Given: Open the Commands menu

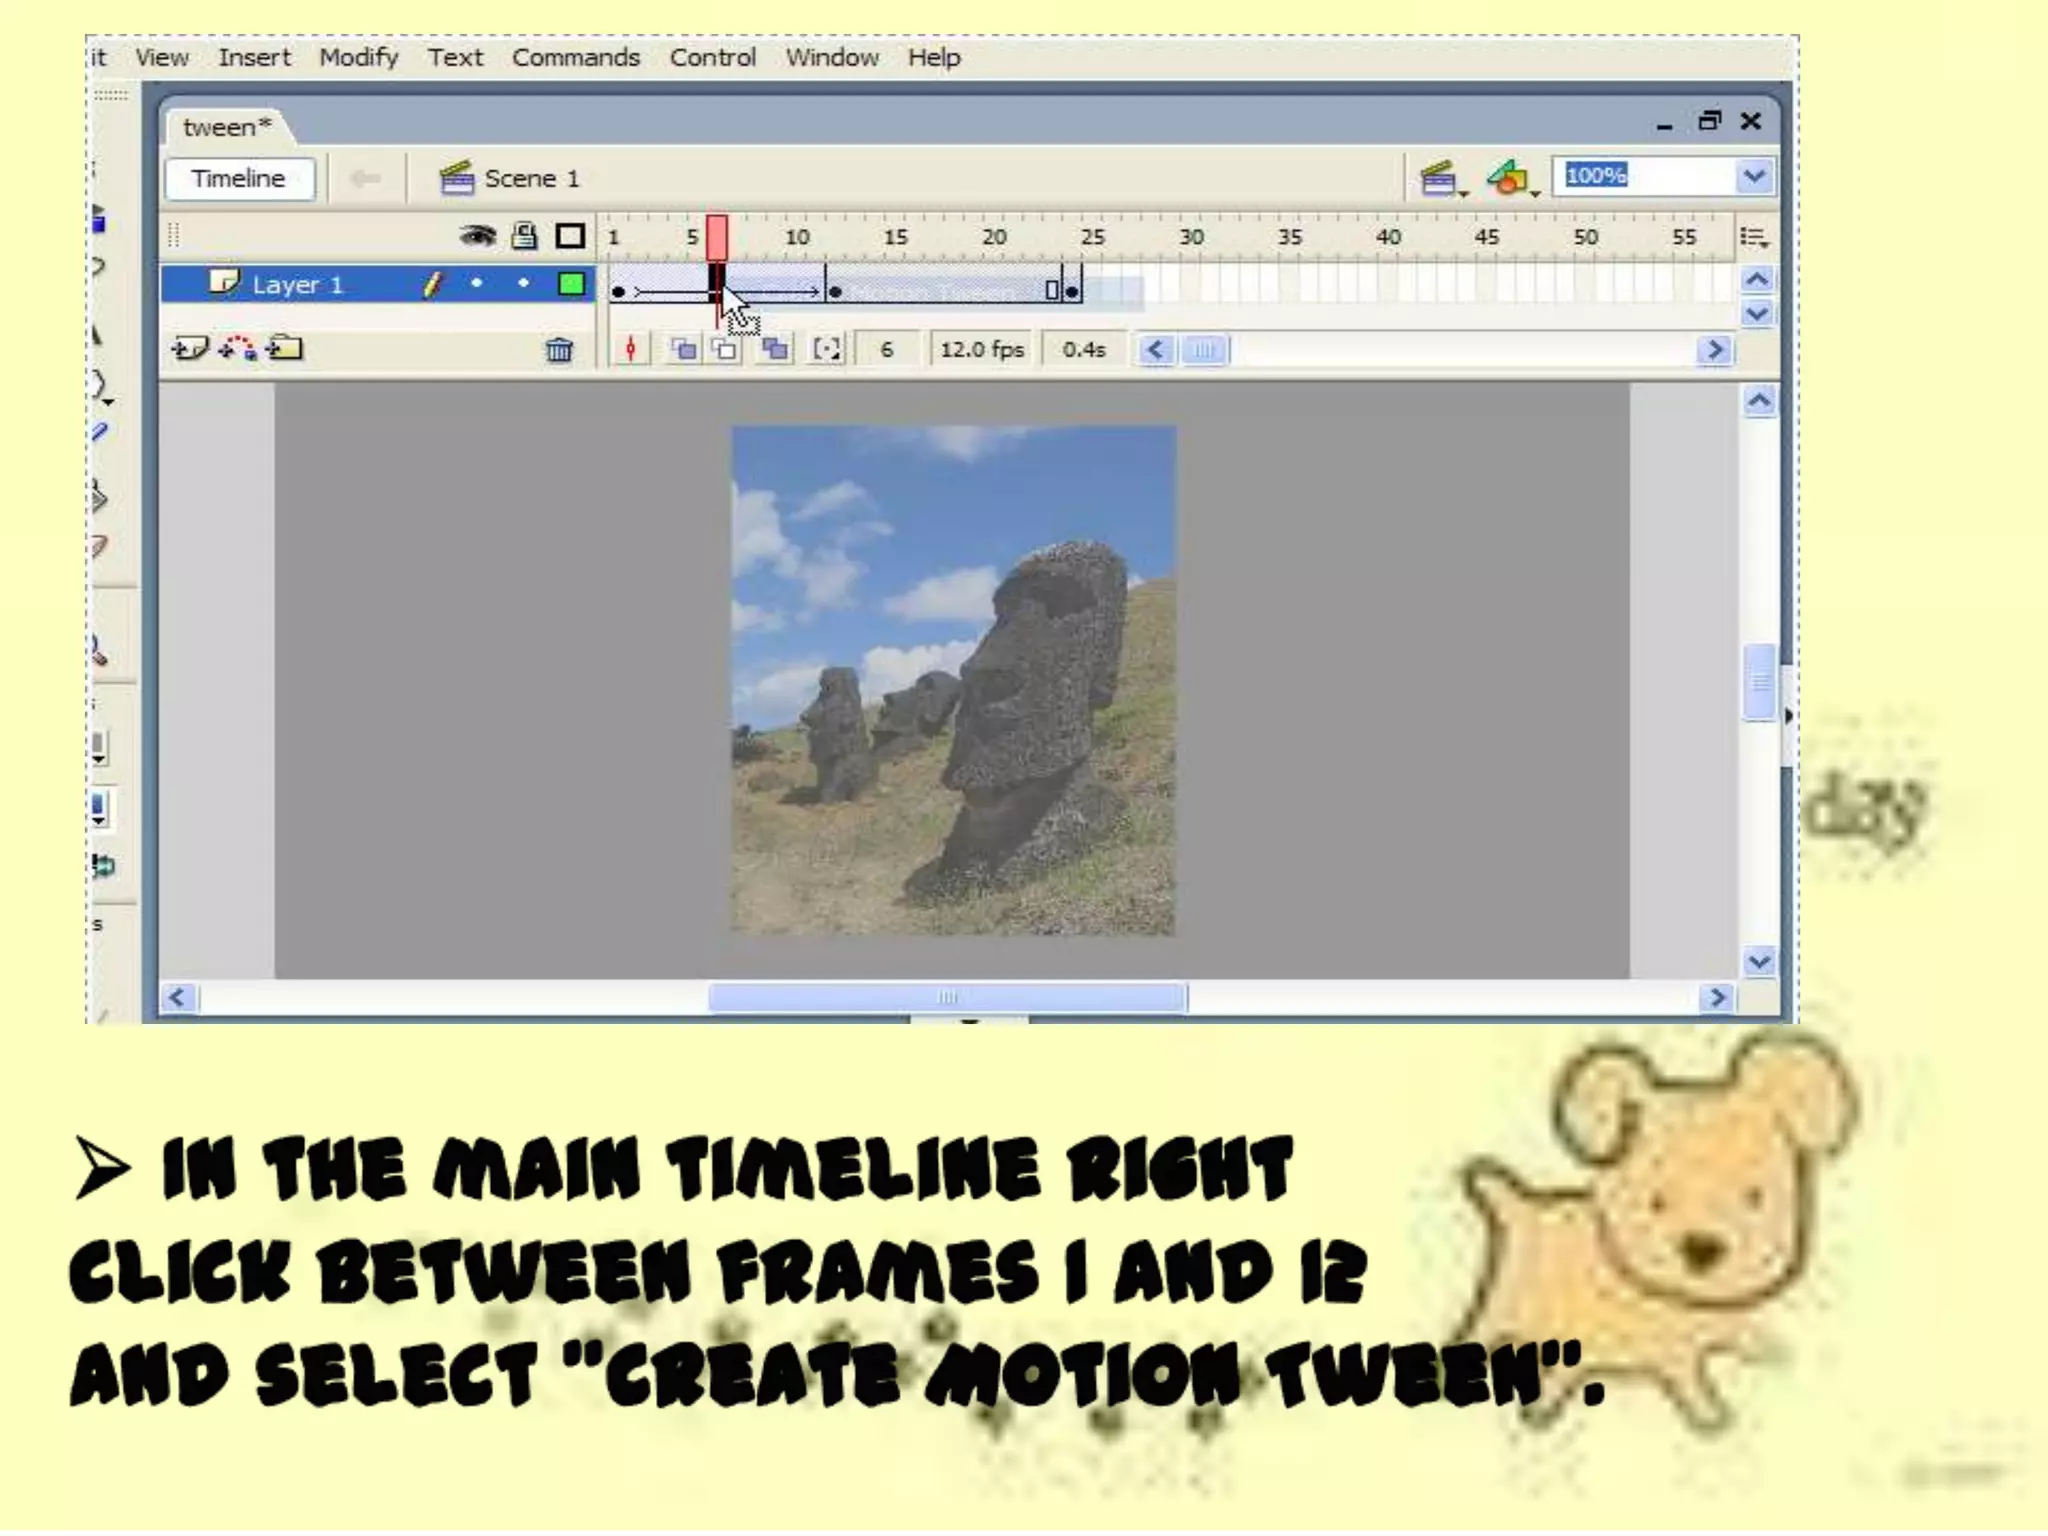Looking at the screenshot, I should (575, 58).
